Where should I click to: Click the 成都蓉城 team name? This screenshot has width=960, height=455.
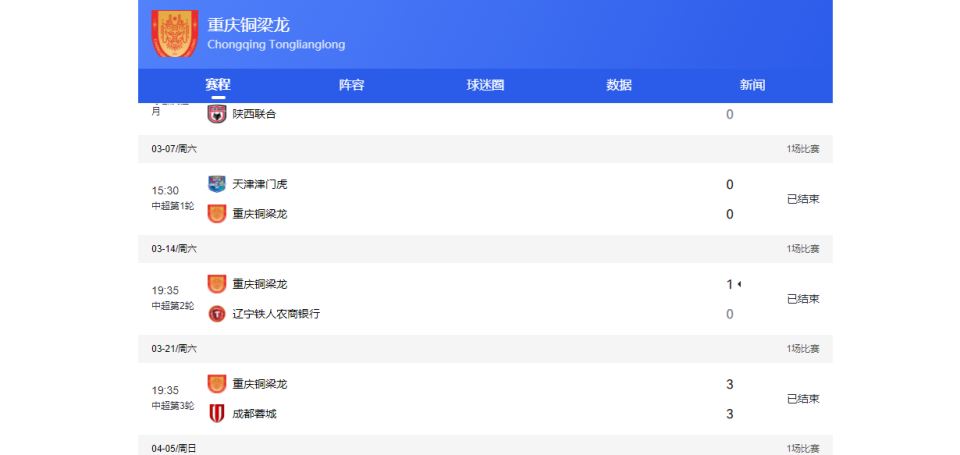[254, 414]
